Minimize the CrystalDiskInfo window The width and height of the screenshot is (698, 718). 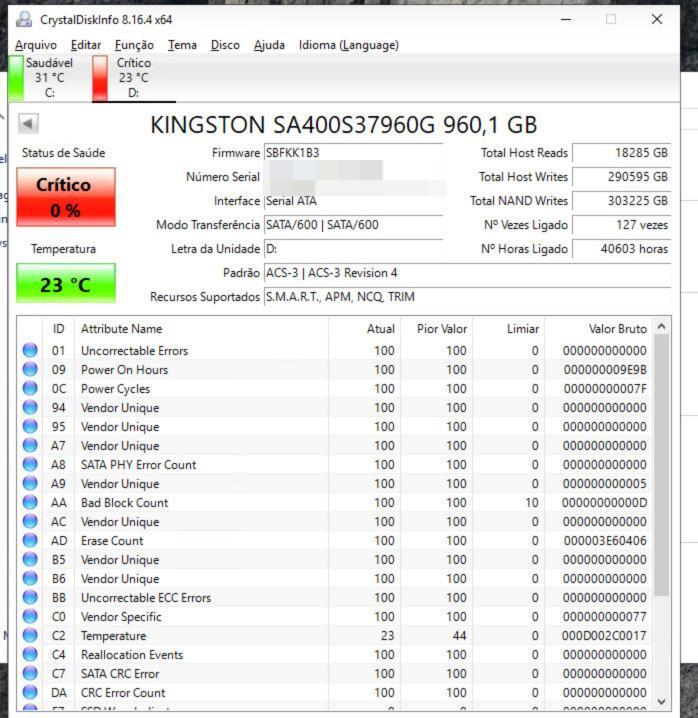pos(566,19)
